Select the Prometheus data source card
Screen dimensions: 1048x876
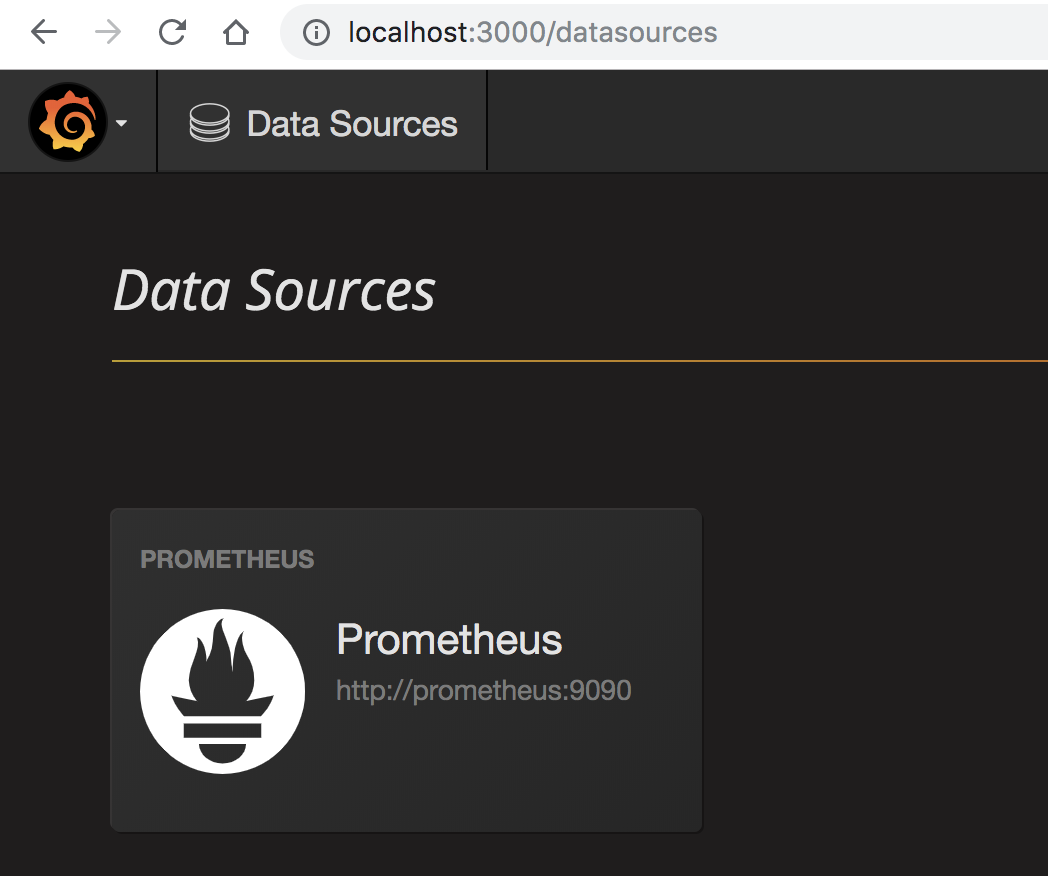[x=406, y=670]
